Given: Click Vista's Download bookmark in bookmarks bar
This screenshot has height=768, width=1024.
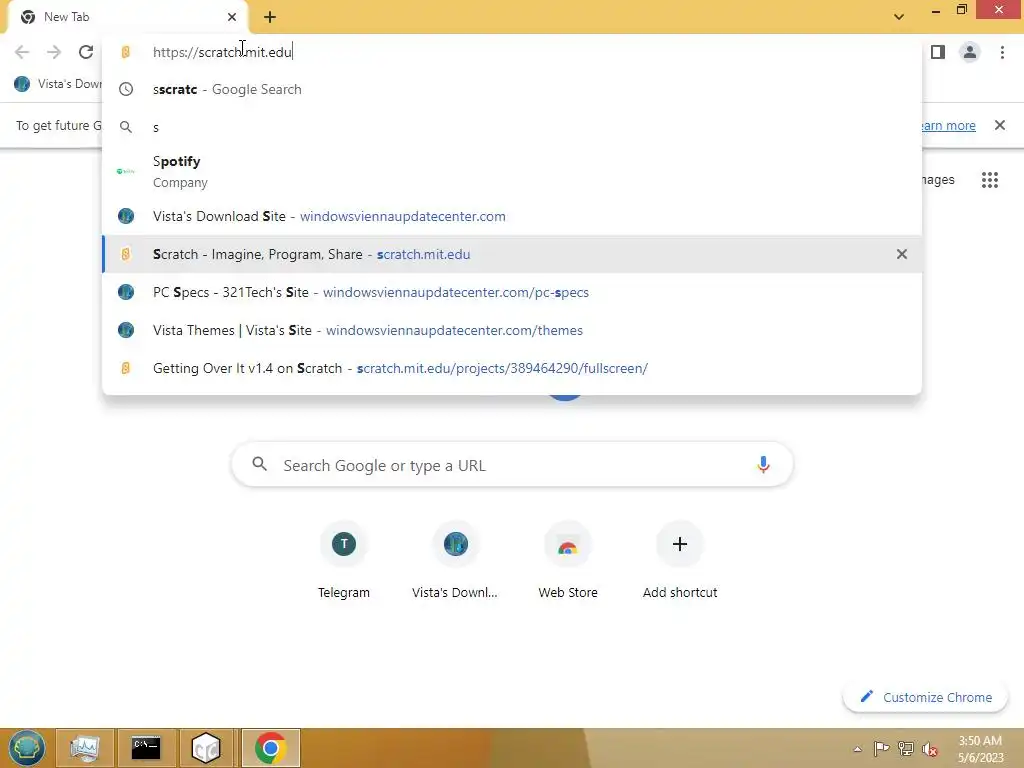Looking at the screenshot, I should point(57,84).
